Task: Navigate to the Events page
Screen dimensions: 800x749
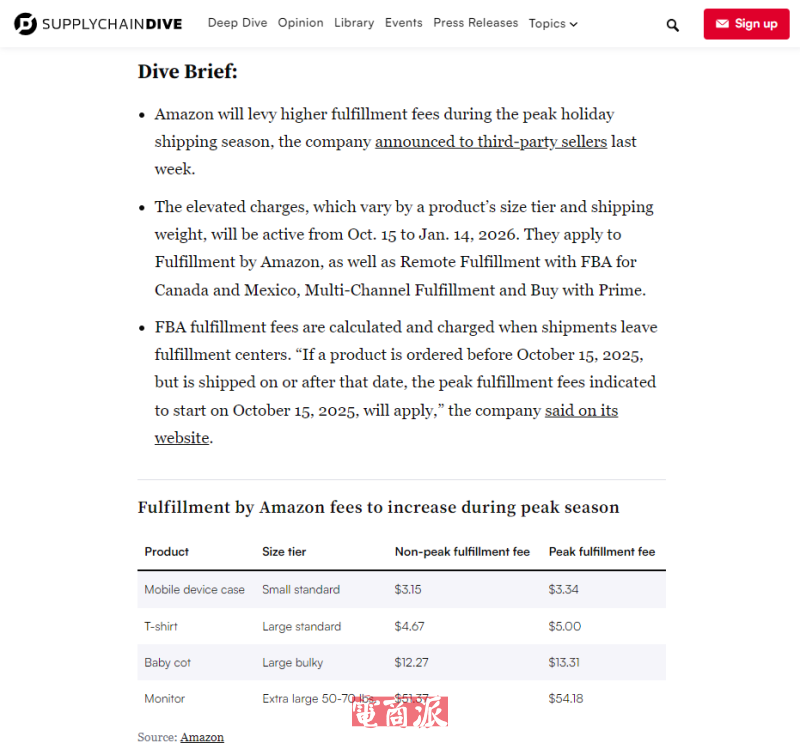Action: [x=403, y=23]
